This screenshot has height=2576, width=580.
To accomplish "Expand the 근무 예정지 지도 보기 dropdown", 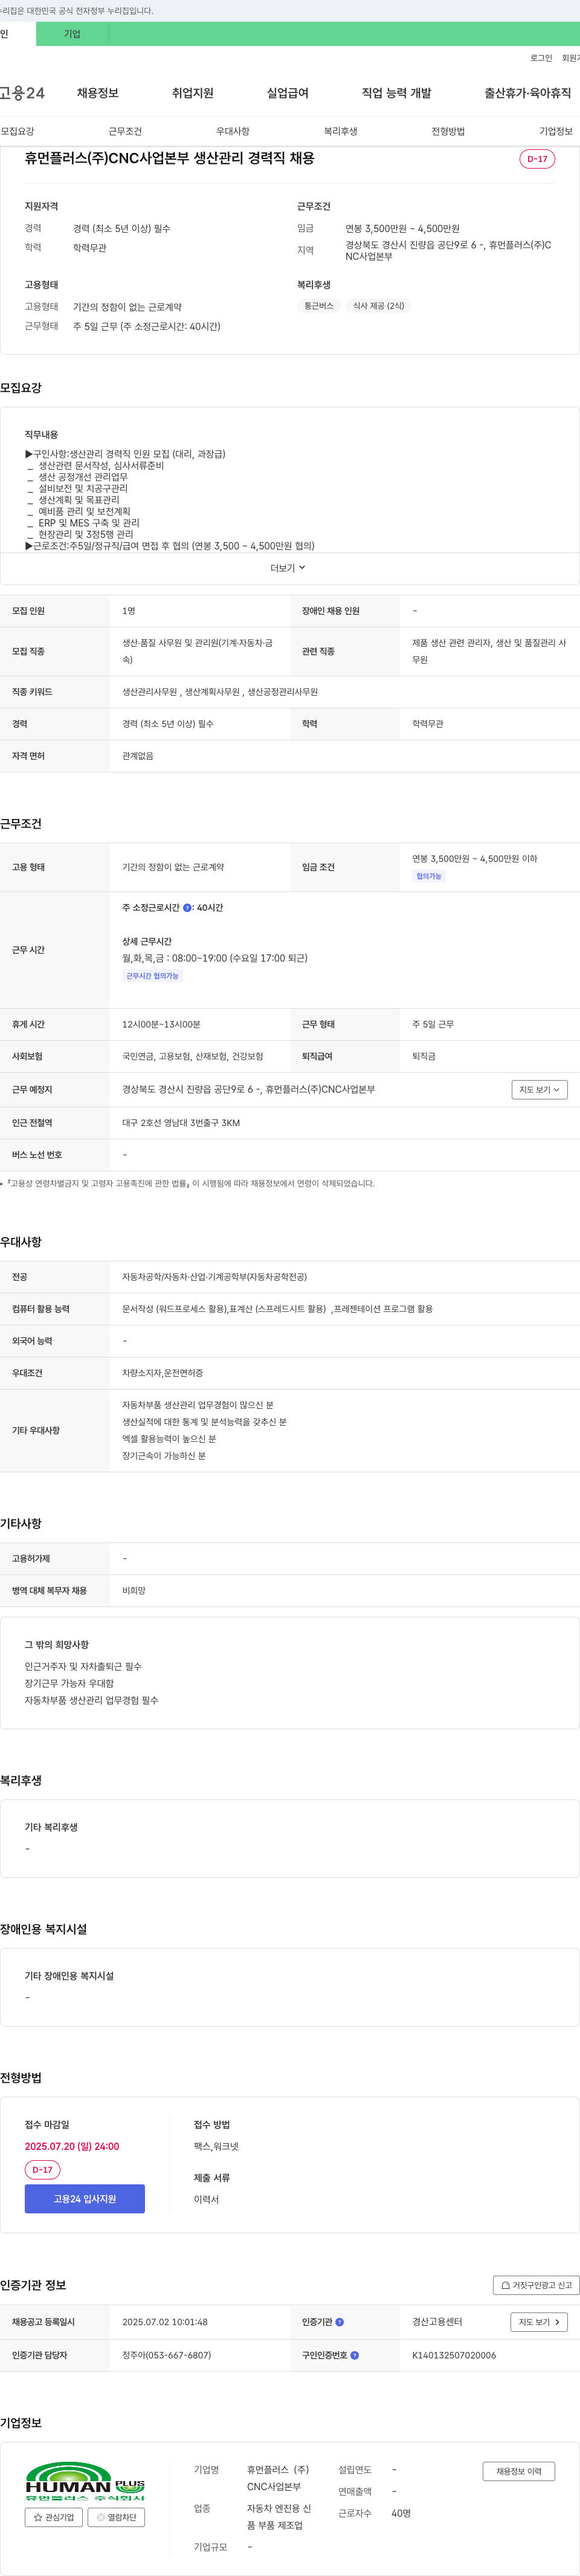I will click(540, 1090).
